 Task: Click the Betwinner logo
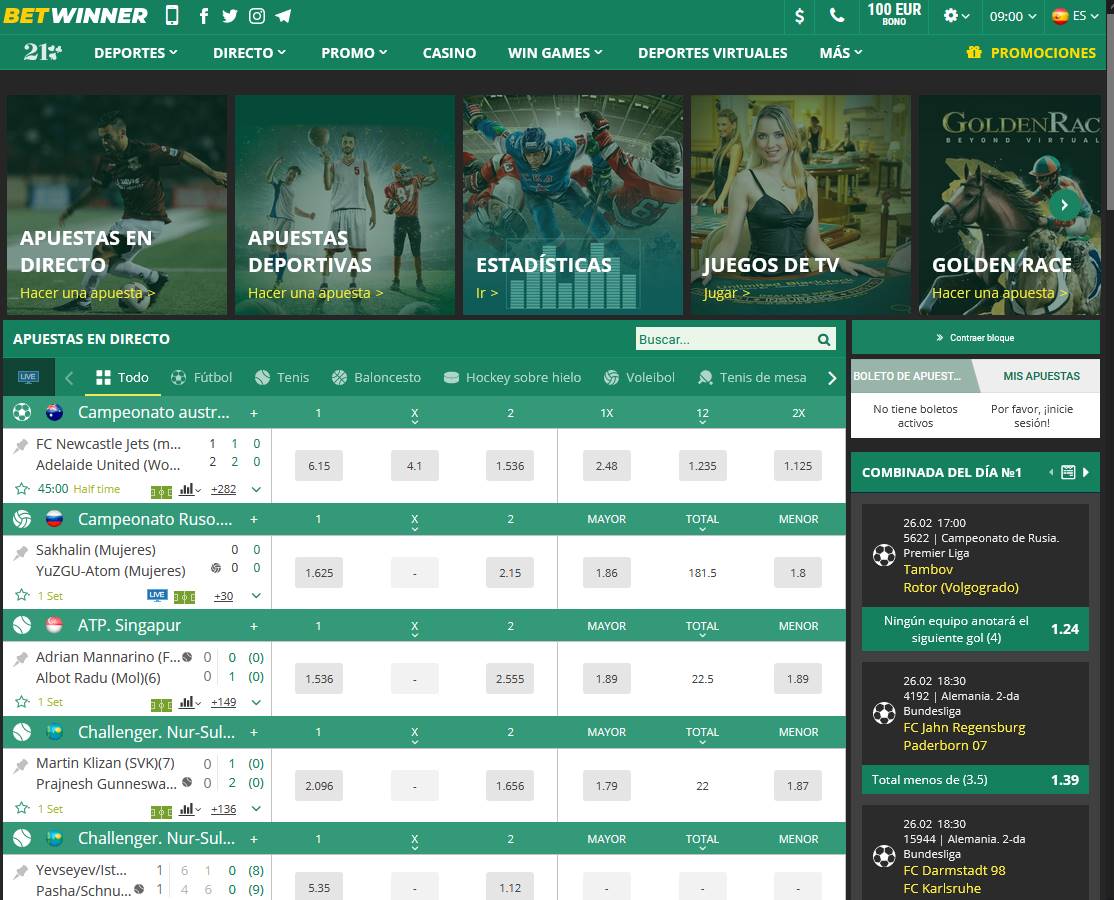point(75,16)
